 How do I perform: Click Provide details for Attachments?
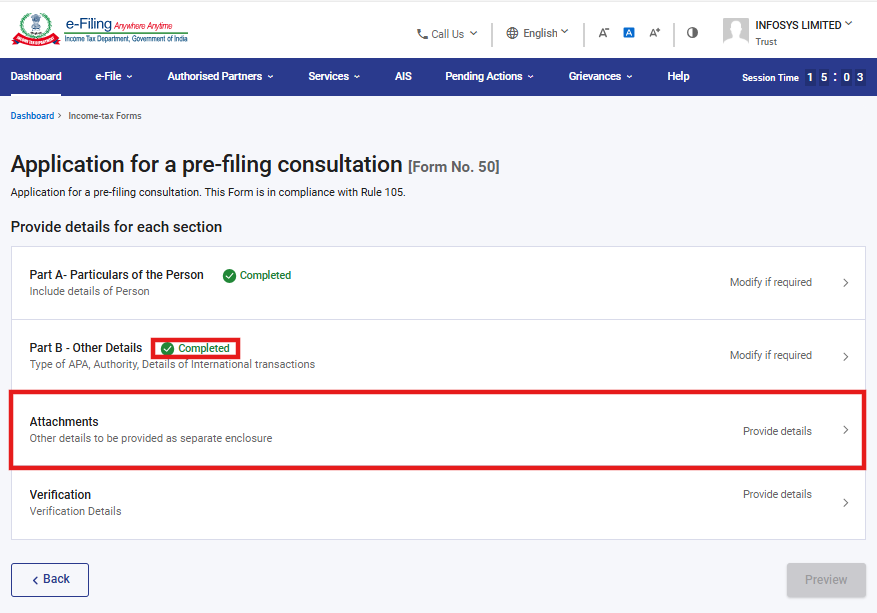tap(777, 431)
